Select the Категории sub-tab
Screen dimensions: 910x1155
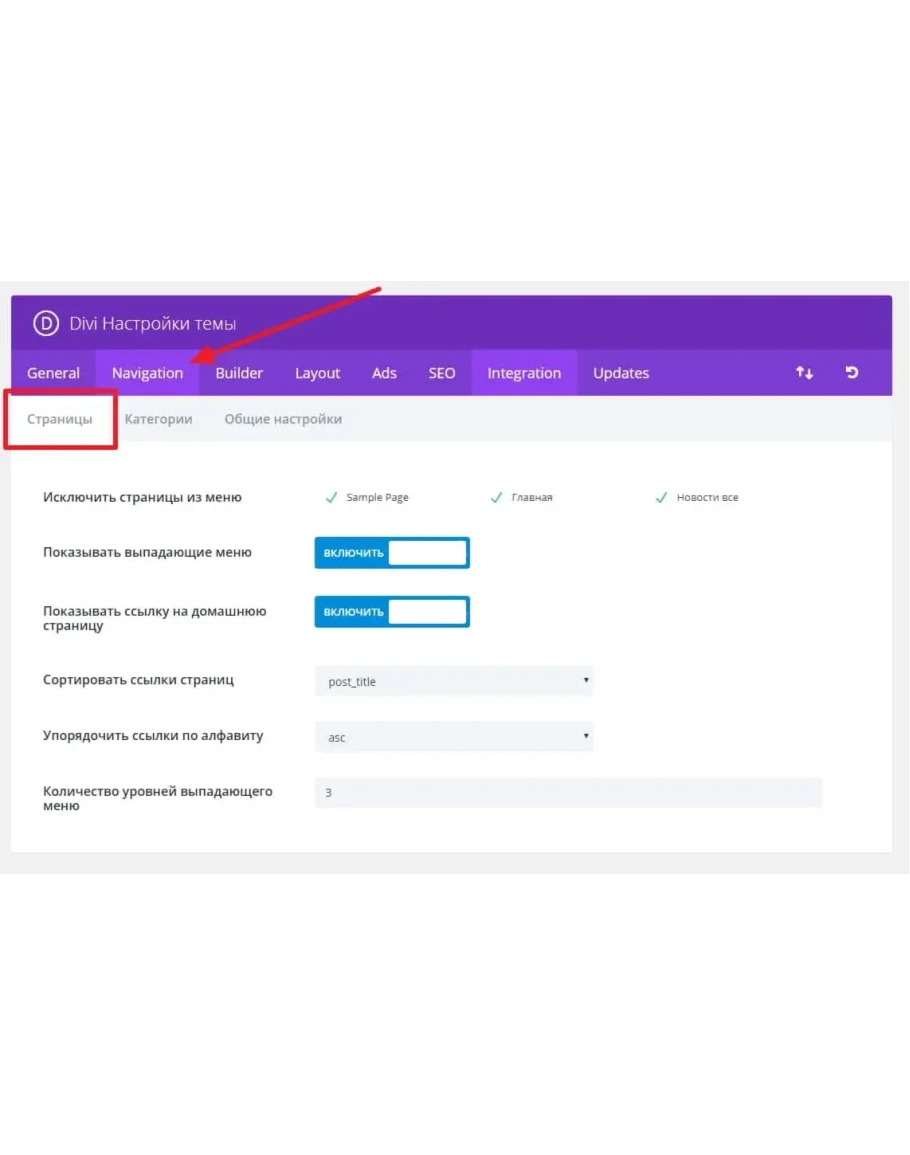click(x=158, y=419)
